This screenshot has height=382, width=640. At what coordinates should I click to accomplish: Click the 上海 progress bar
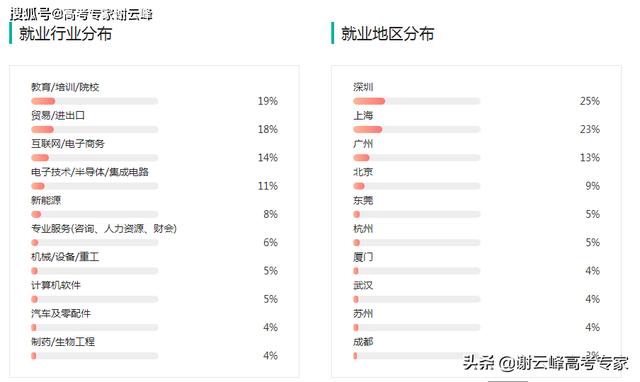click(x=417, y=129)
